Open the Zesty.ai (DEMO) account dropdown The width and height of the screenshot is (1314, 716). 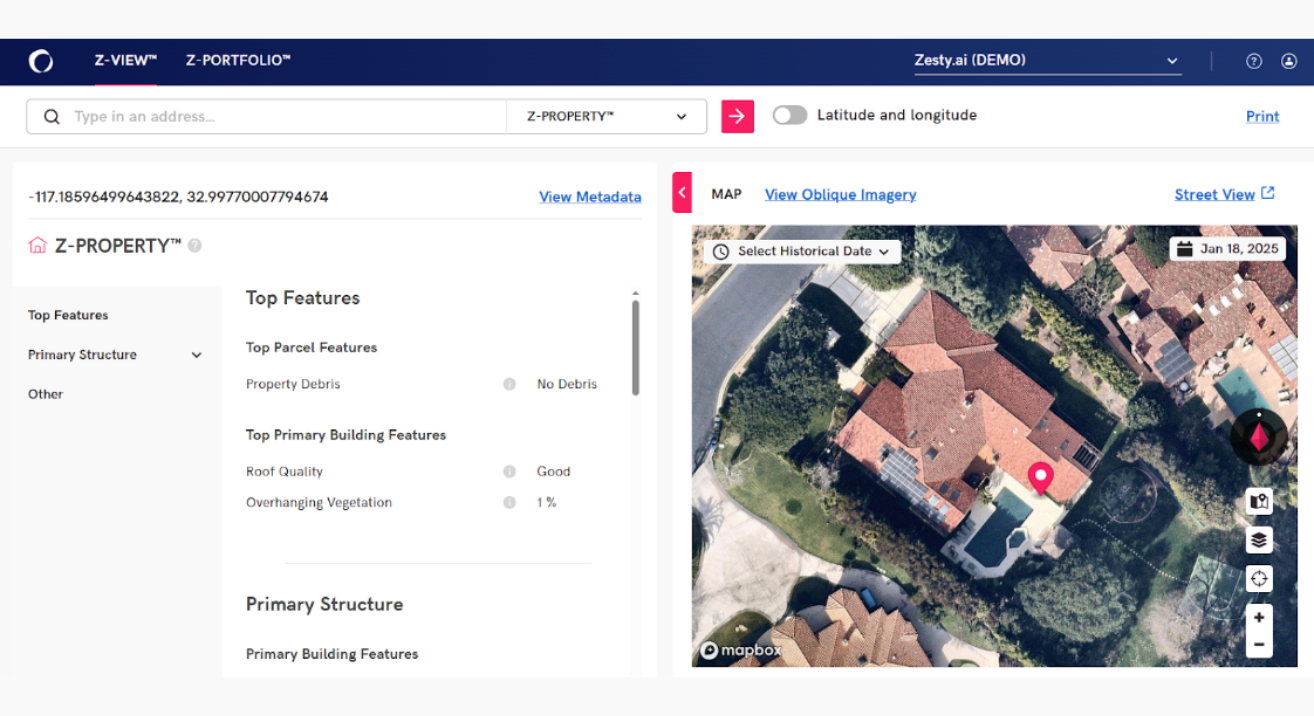[x=1047, y=61]
